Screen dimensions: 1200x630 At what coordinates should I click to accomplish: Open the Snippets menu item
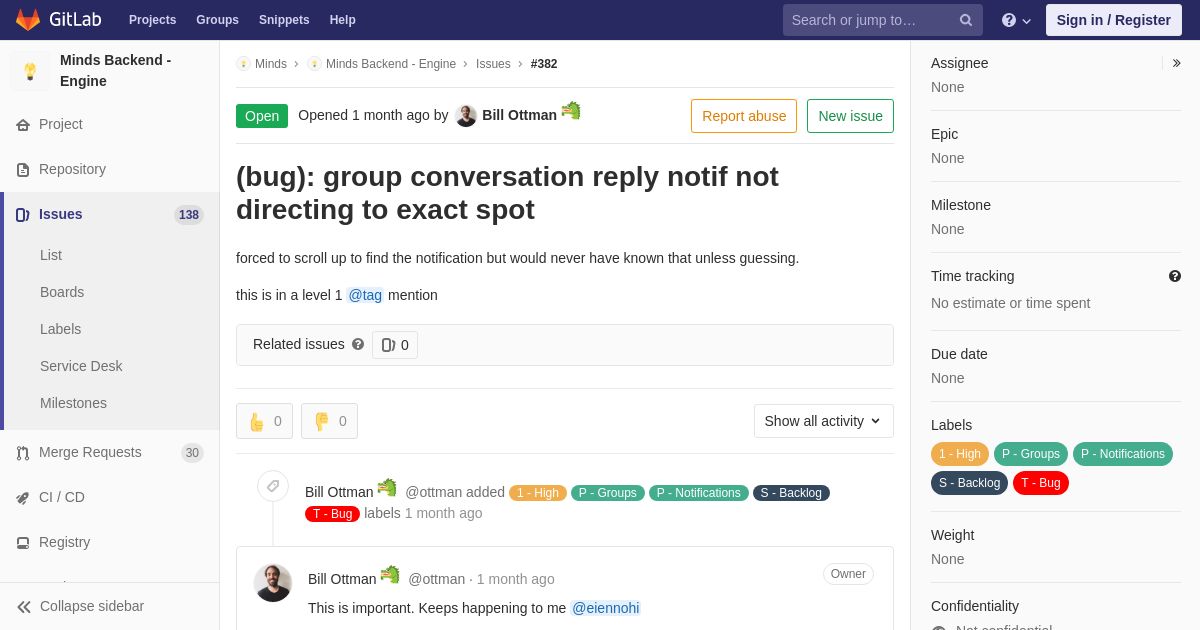coord(284,20)
